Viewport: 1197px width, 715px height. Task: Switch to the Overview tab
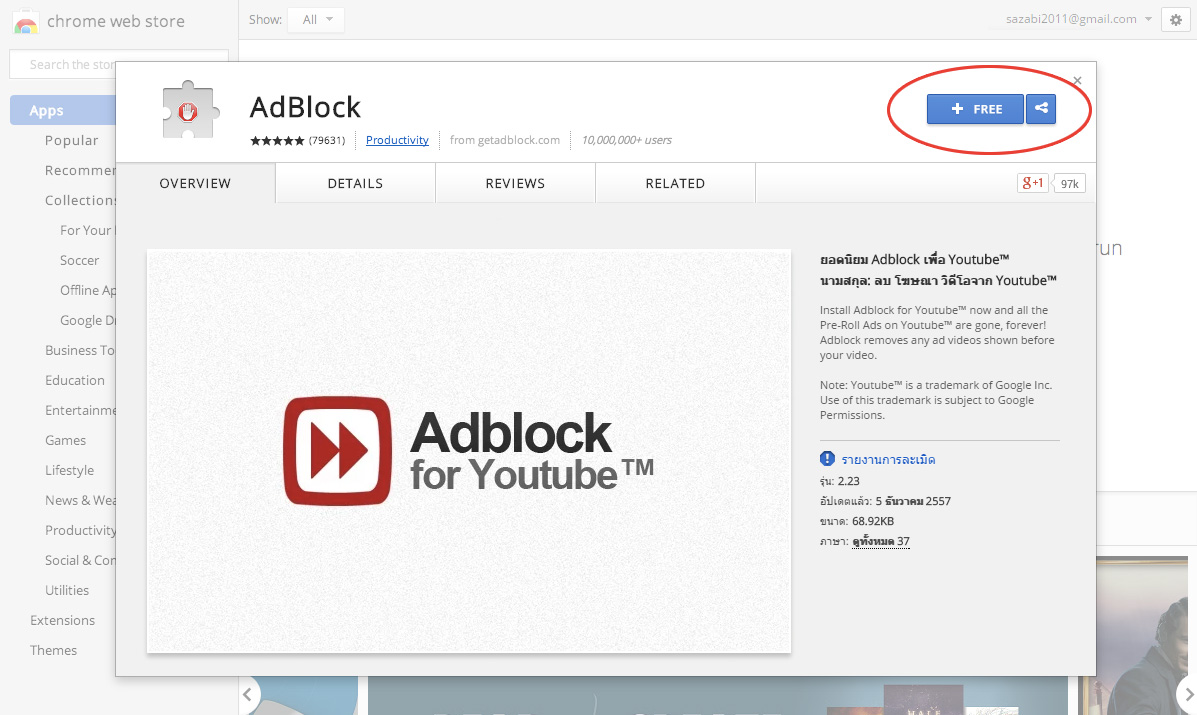[195, 183]
